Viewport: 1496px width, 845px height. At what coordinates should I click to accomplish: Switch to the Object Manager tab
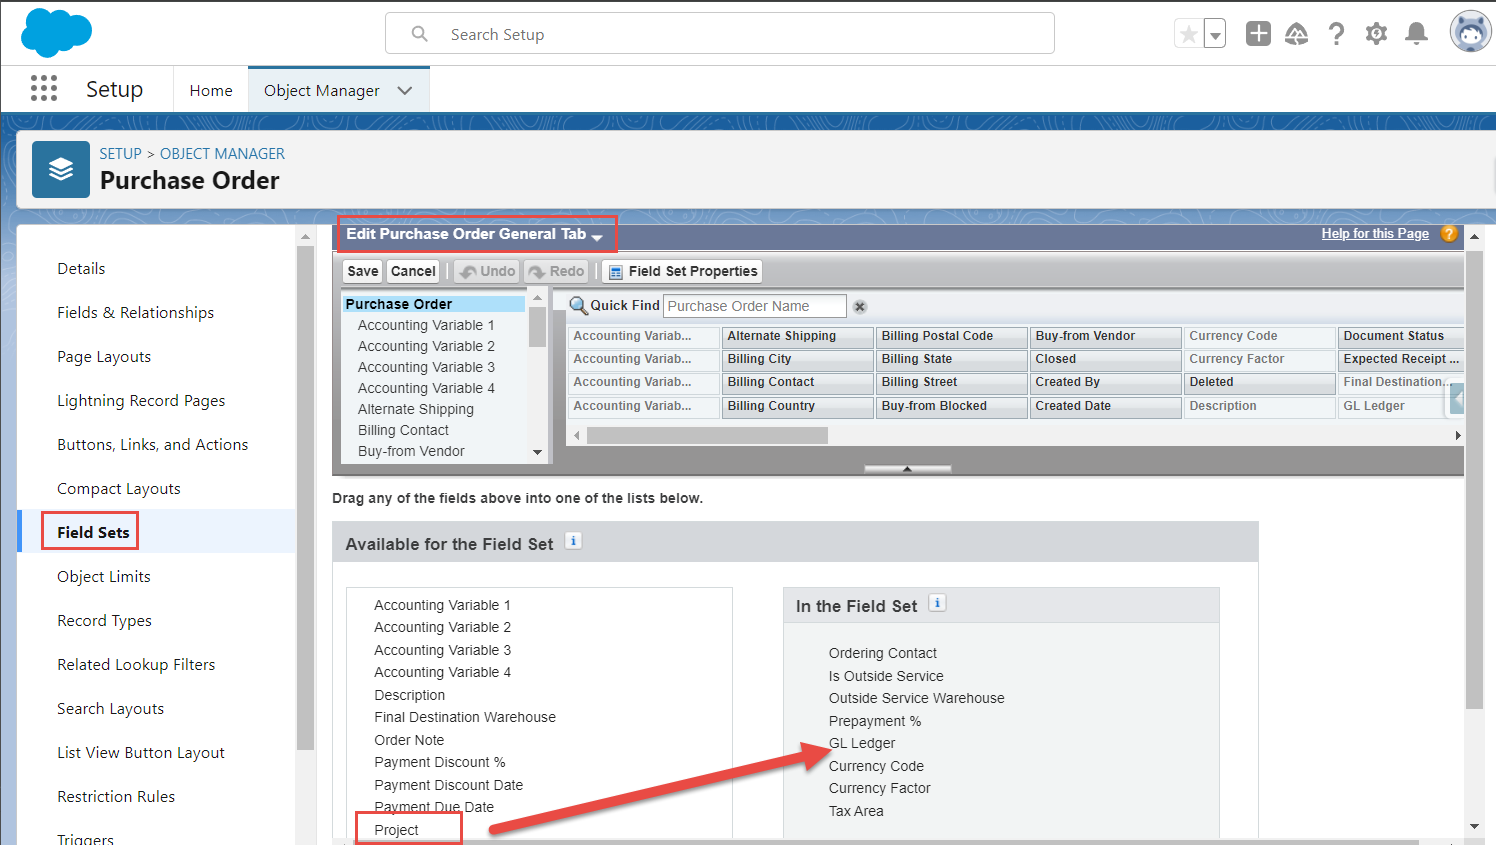[x=322, y=90]
